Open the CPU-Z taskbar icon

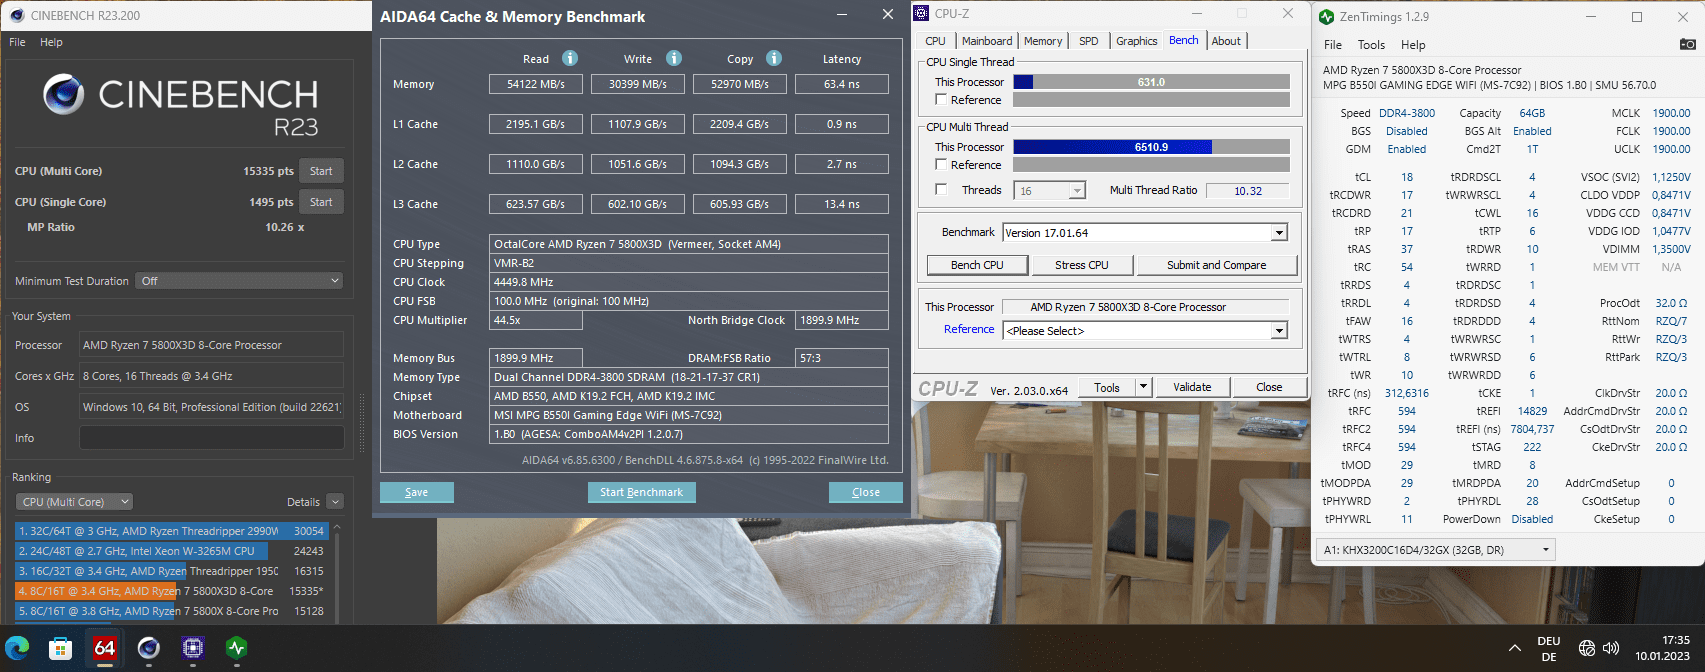193,648
